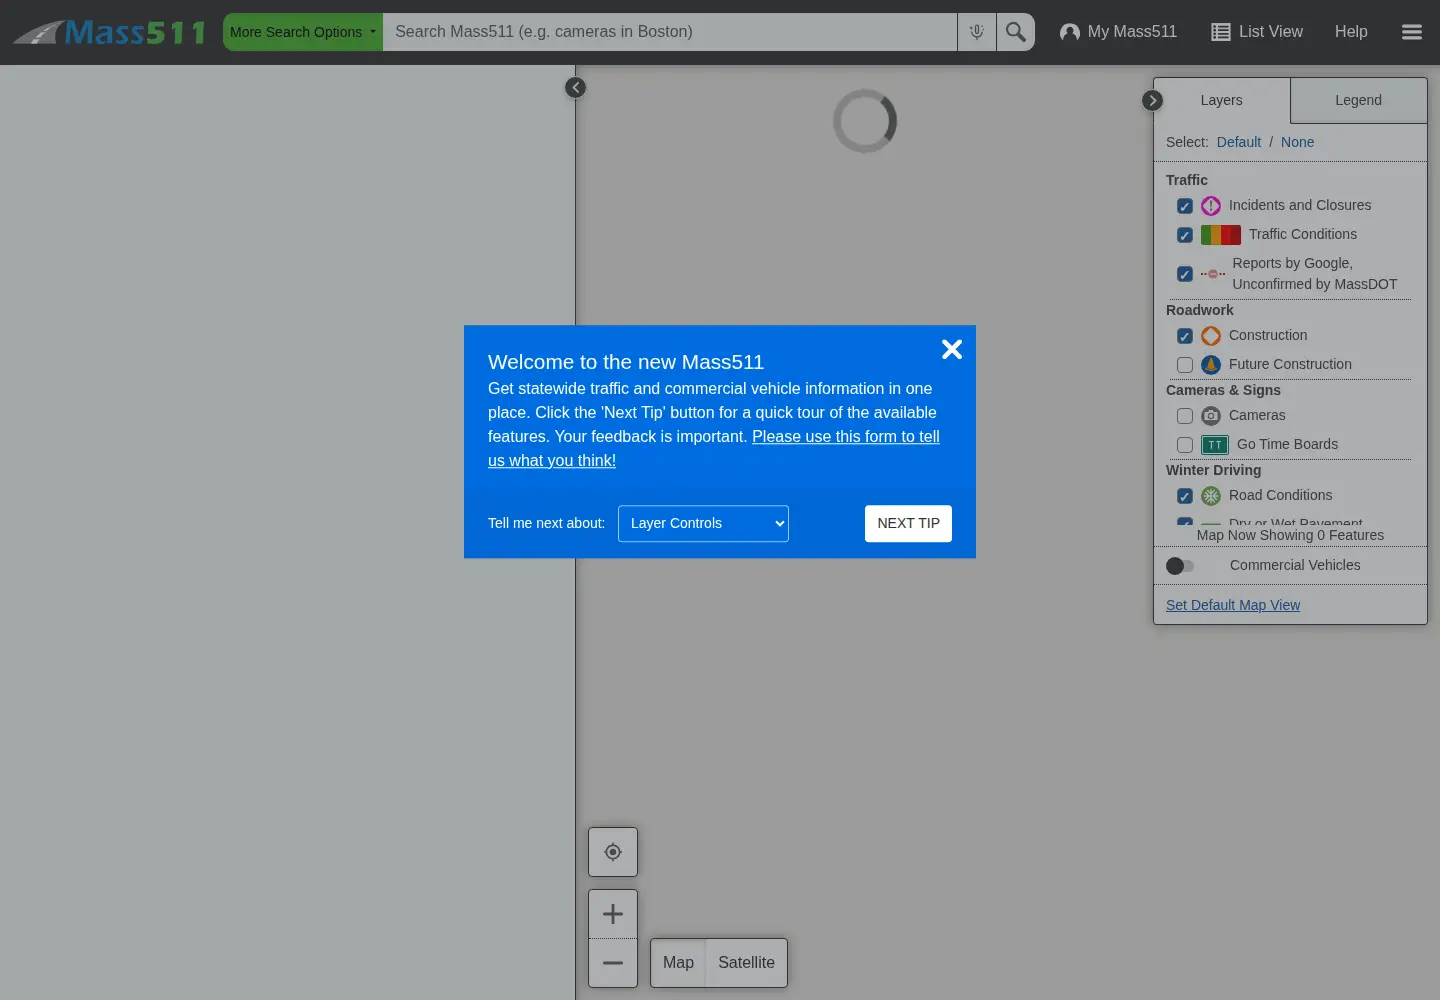Screen dimensions: 1440x1000
Task: Click the NEXT TIP button
Action: tap(908, 523)
